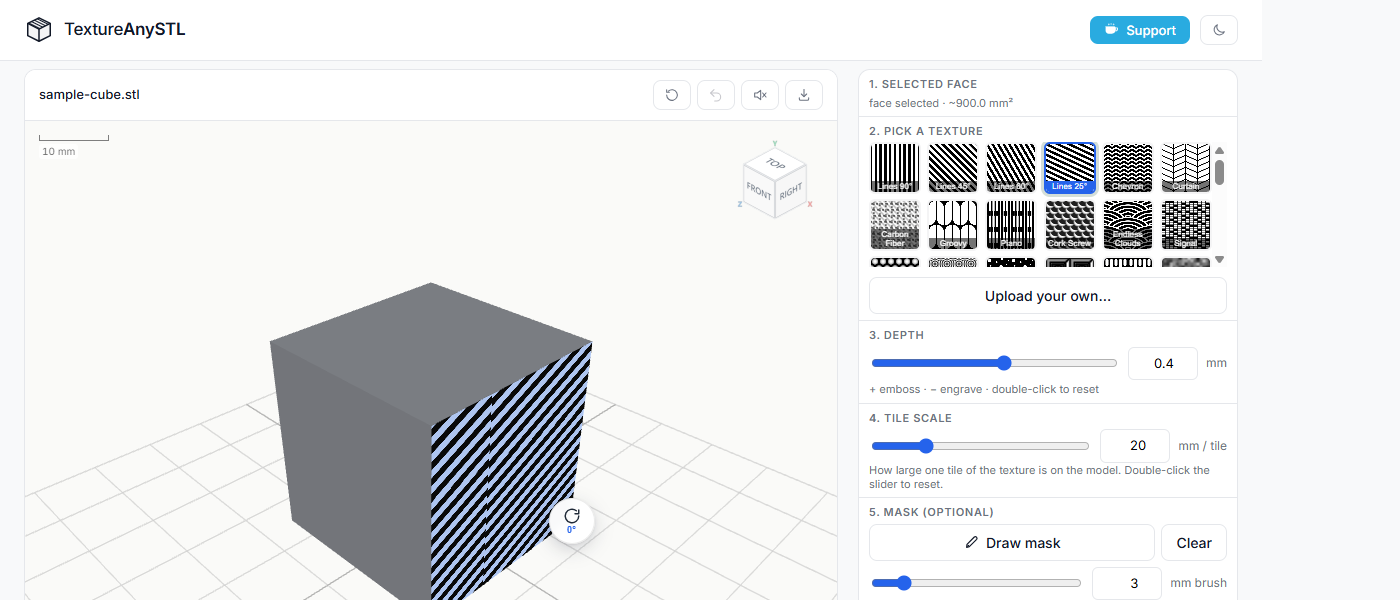Click the Upload your own button
The width and height of the screenshot is (1400, 600).
tap(1047, 296)
